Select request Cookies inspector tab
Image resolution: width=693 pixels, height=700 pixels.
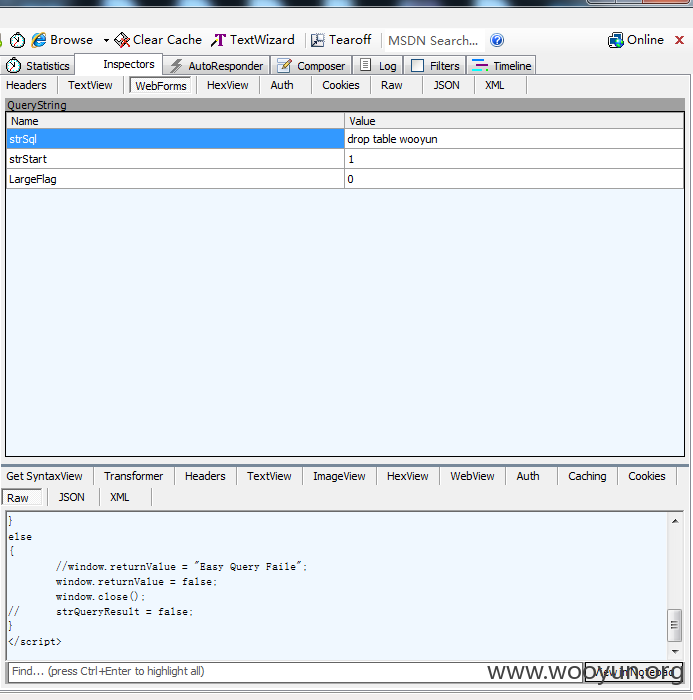click(x=341, y=85)
